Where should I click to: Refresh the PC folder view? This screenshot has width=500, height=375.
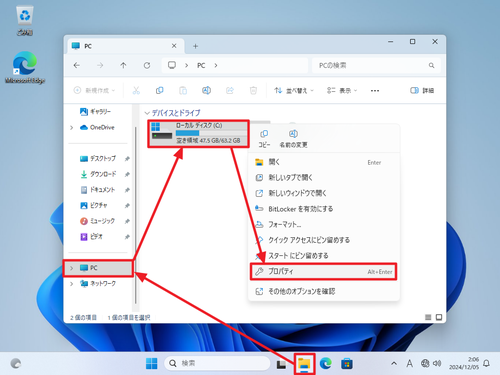coord(147,65)
